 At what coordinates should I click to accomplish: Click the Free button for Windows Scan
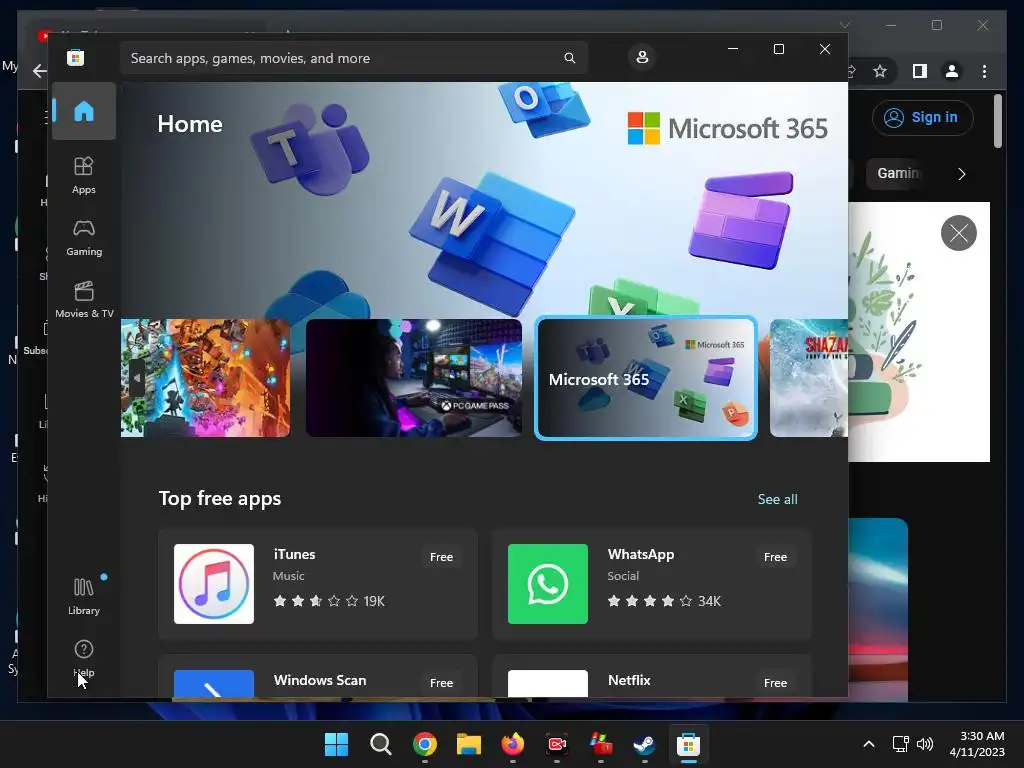click(441, 682)
